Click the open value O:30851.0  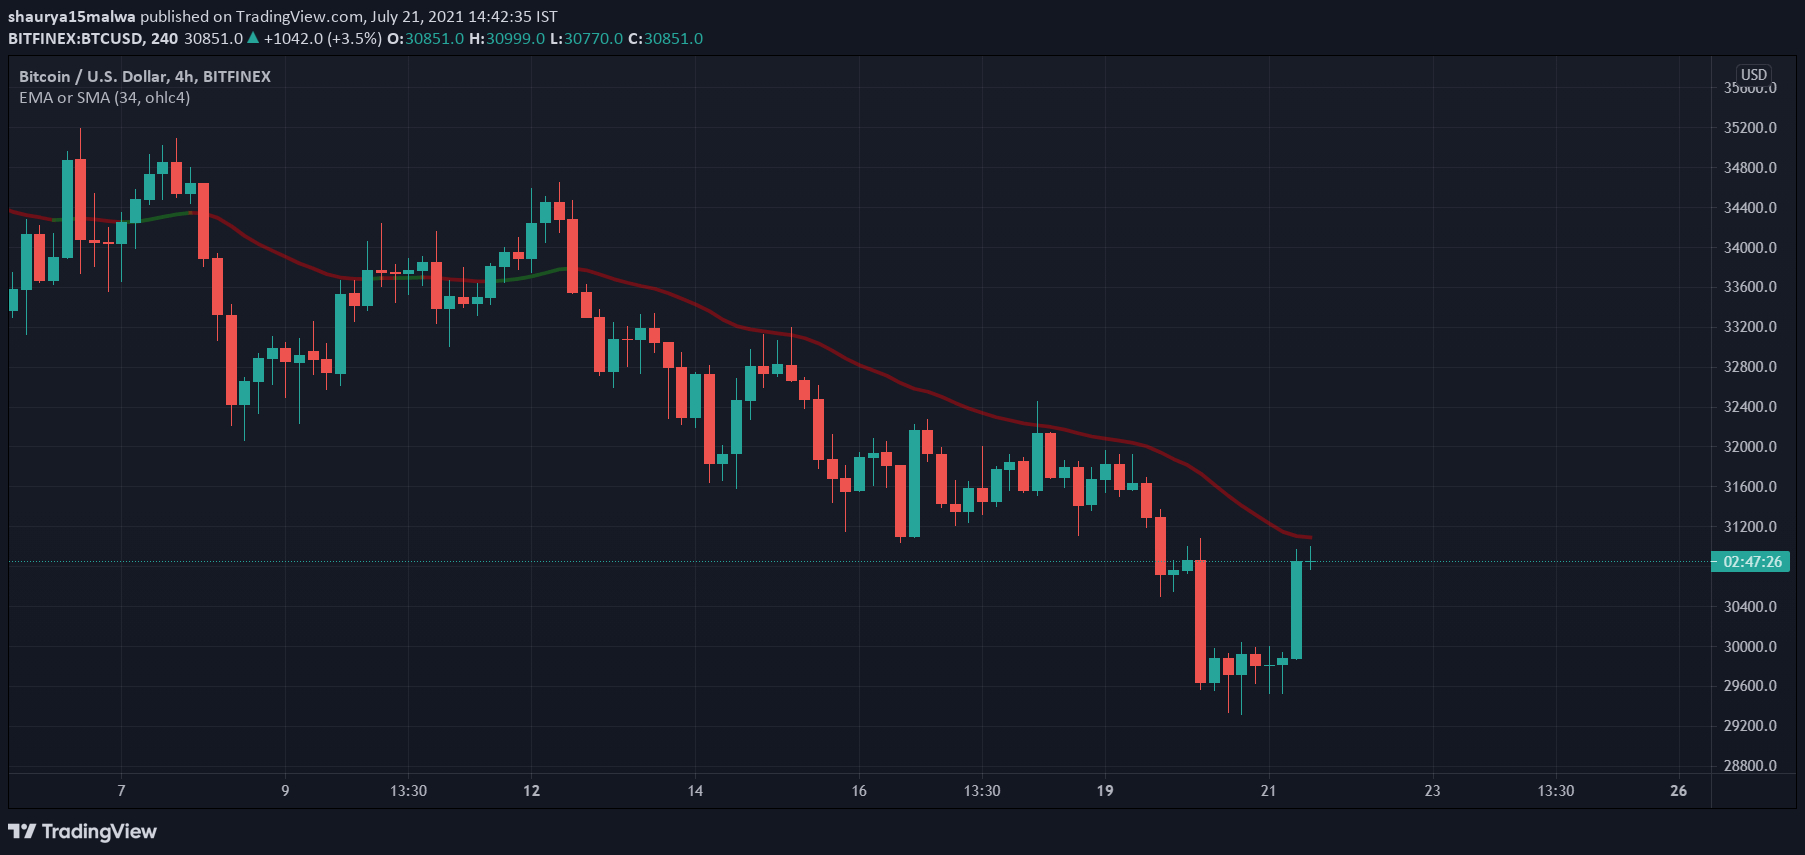point(426,38)
